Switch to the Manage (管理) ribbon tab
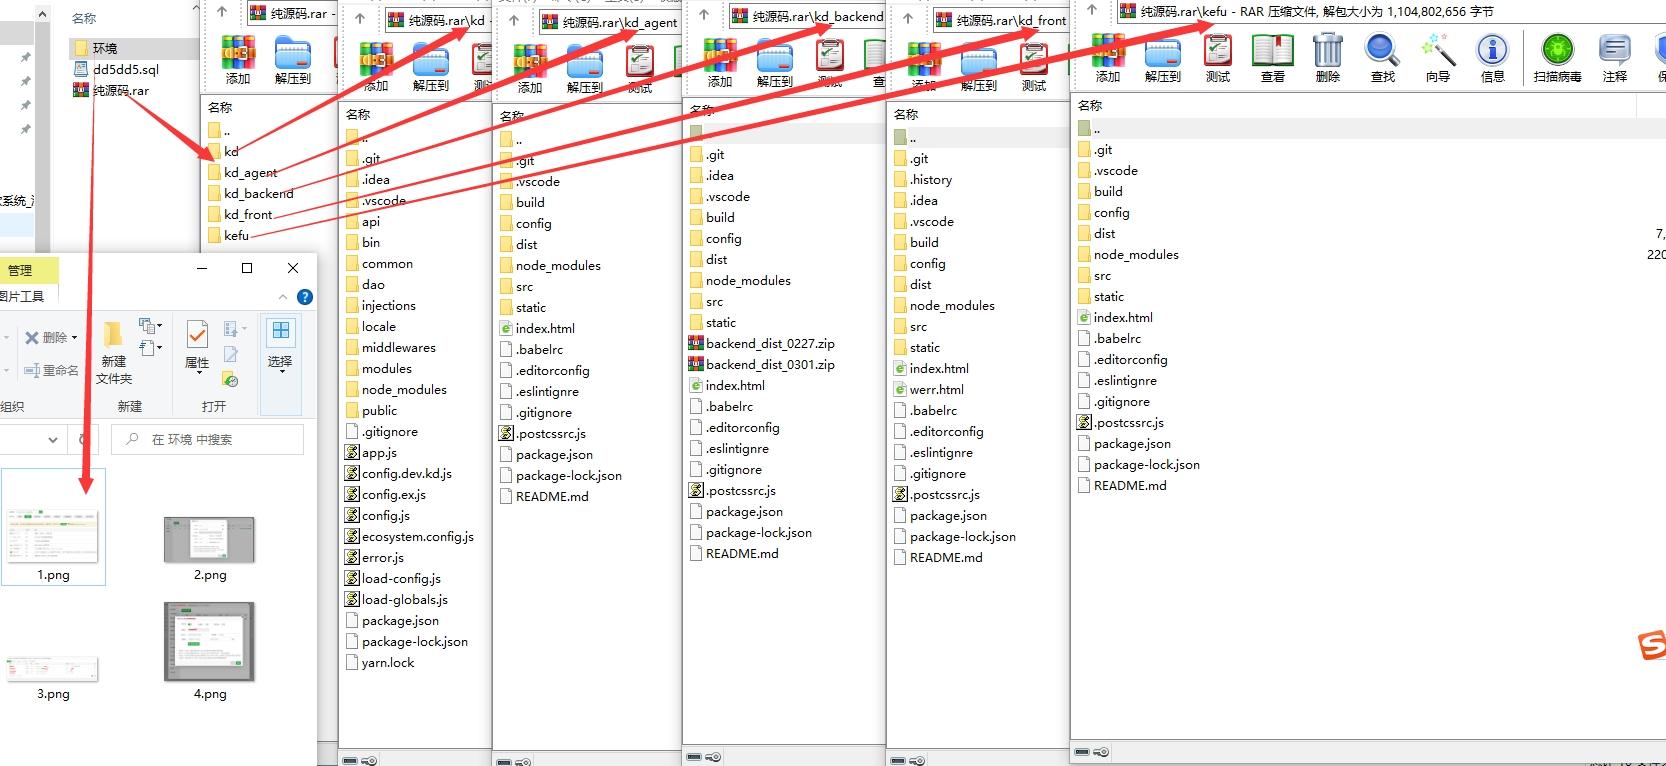 point(20,270)
